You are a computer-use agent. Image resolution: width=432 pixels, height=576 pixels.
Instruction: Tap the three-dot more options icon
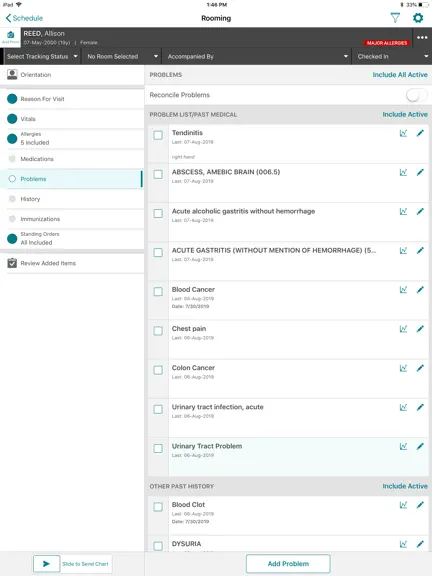click(x=422, y=37)
